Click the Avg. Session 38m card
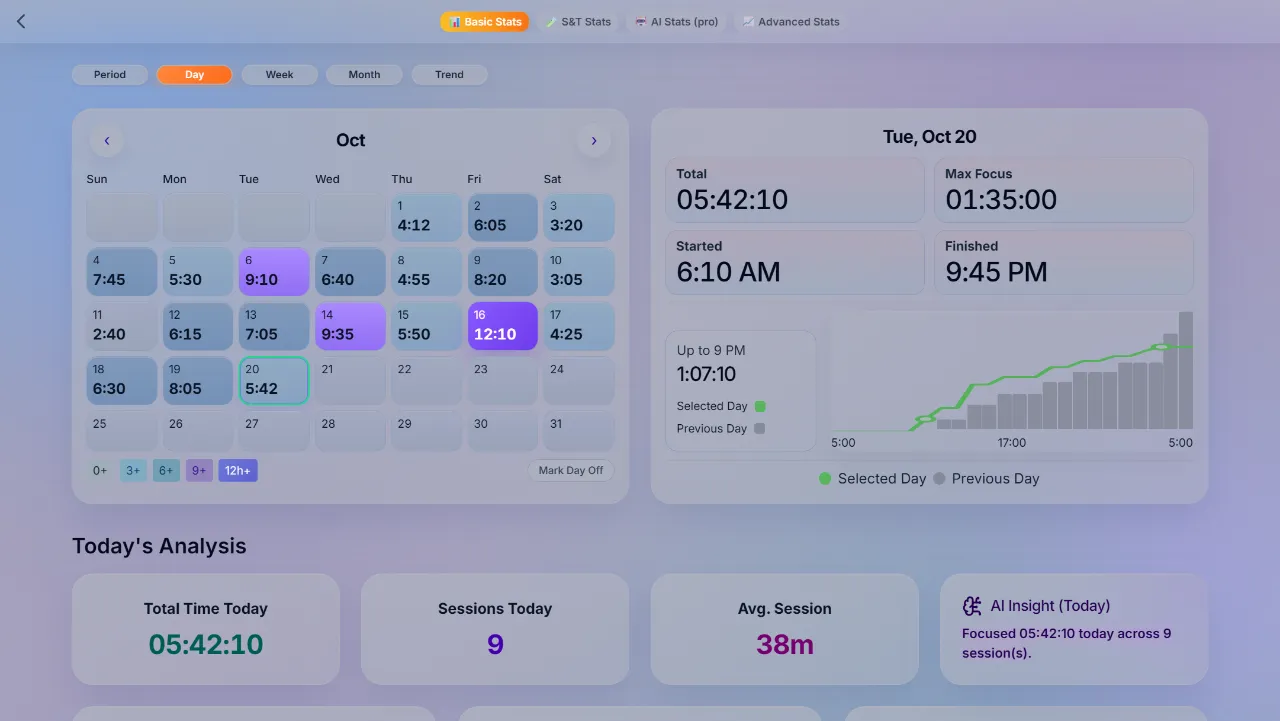The width and height of the screenshot is (1280, 721). tap(785, 629)
